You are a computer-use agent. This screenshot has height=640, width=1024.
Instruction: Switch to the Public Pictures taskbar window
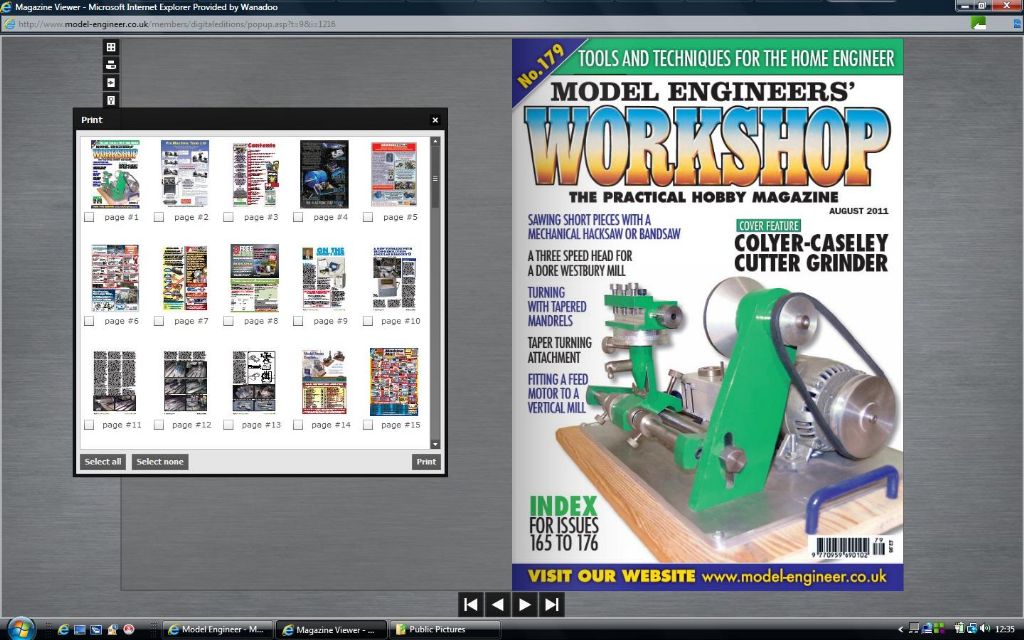[445, 630]
